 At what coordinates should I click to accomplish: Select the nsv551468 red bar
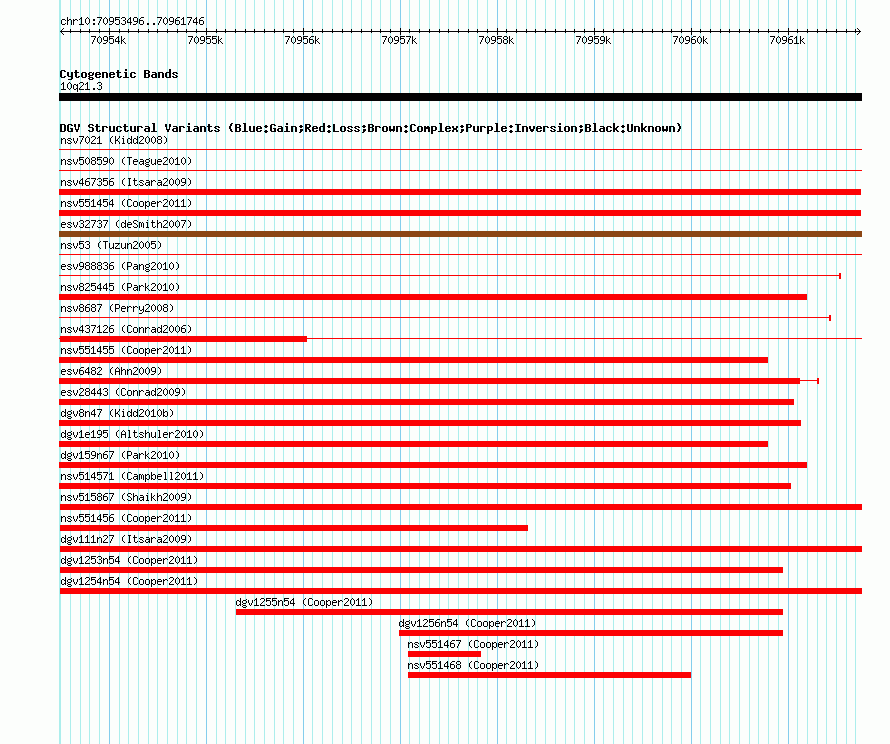[x=549, y=675]
